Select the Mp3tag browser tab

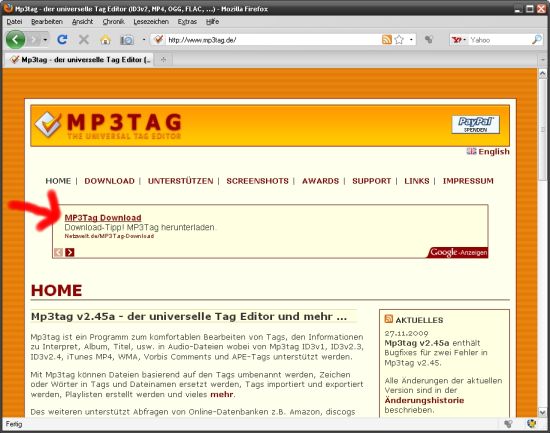(79, 60)
